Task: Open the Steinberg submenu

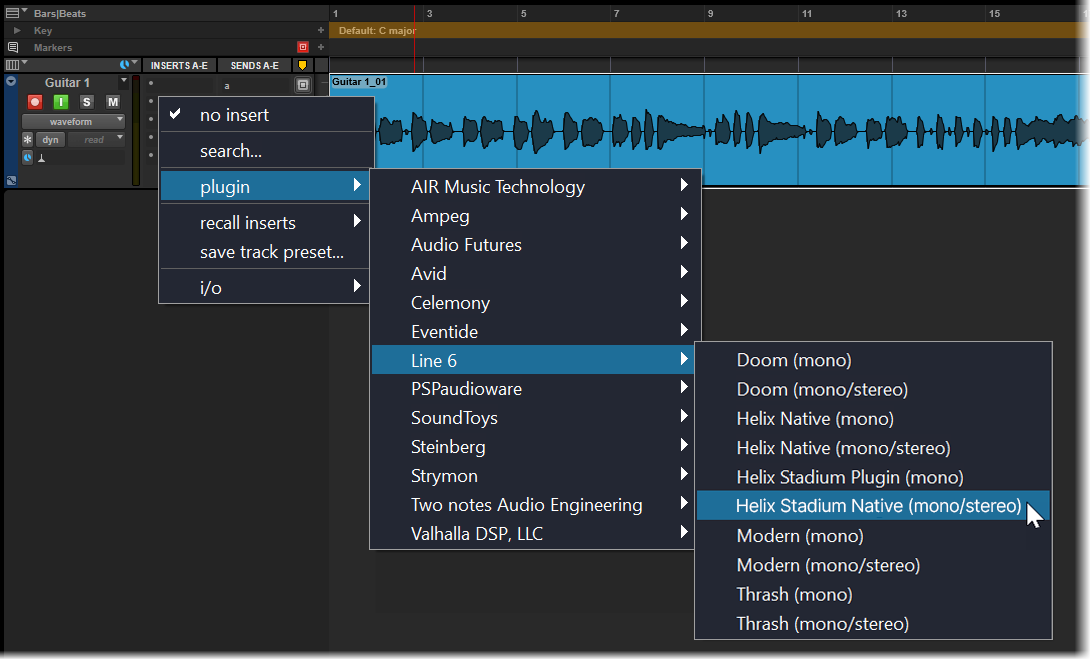Action: [x=533, y=446]
